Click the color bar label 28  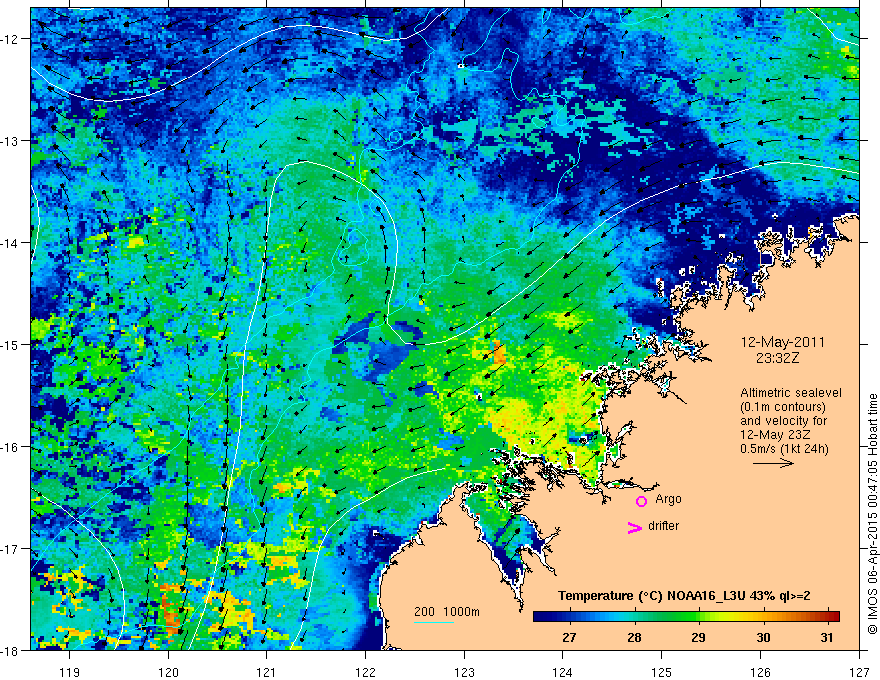(634, 637)
